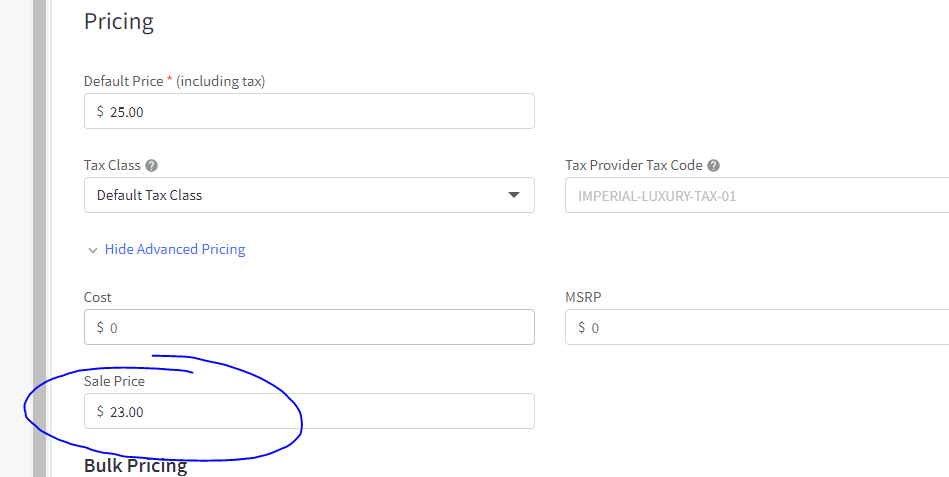Click the gray vertical bar on left
Screen dimensions: 949x477
coord(39,238)
